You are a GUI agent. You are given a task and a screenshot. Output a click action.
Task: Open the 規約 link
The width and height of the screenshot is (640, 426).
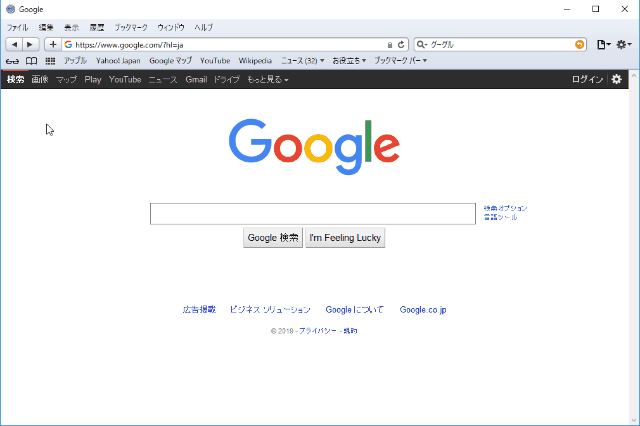tap(350, 331)
